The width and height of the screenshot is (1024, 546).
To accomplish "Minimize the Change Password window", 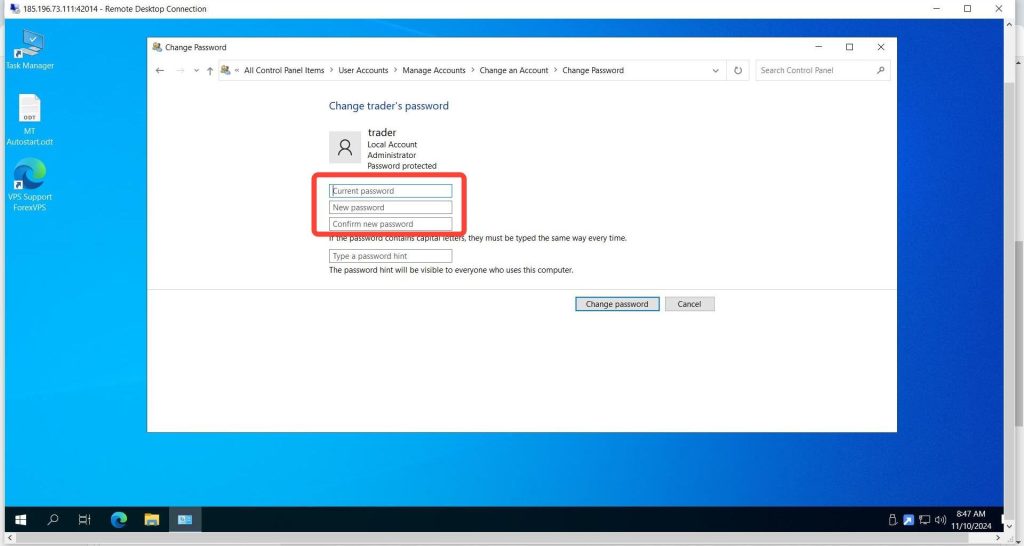I will pos(818,47).
